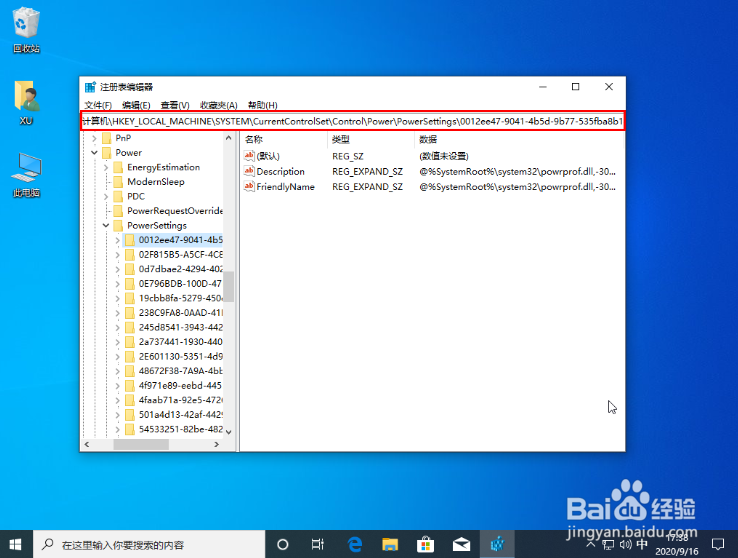
Task: Open Microsoft Store from taskbar
Action: coord(425,544)
